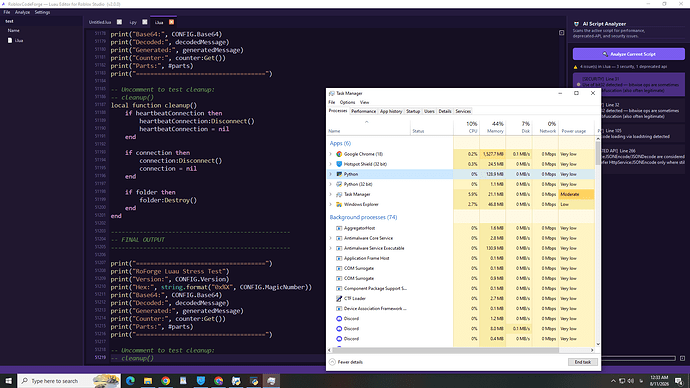
Task: Open the Windows Start menu
Action: [8, 381]
